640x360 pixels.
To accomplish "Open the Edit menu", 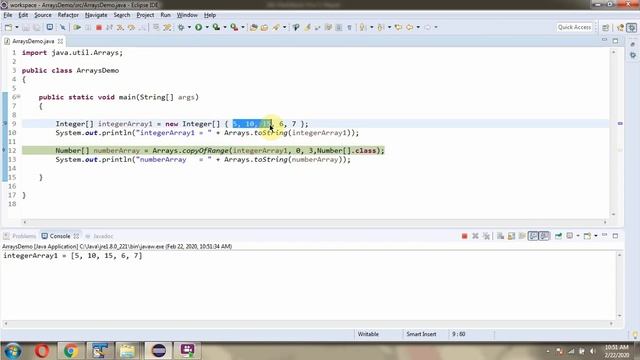I will 23,15.
